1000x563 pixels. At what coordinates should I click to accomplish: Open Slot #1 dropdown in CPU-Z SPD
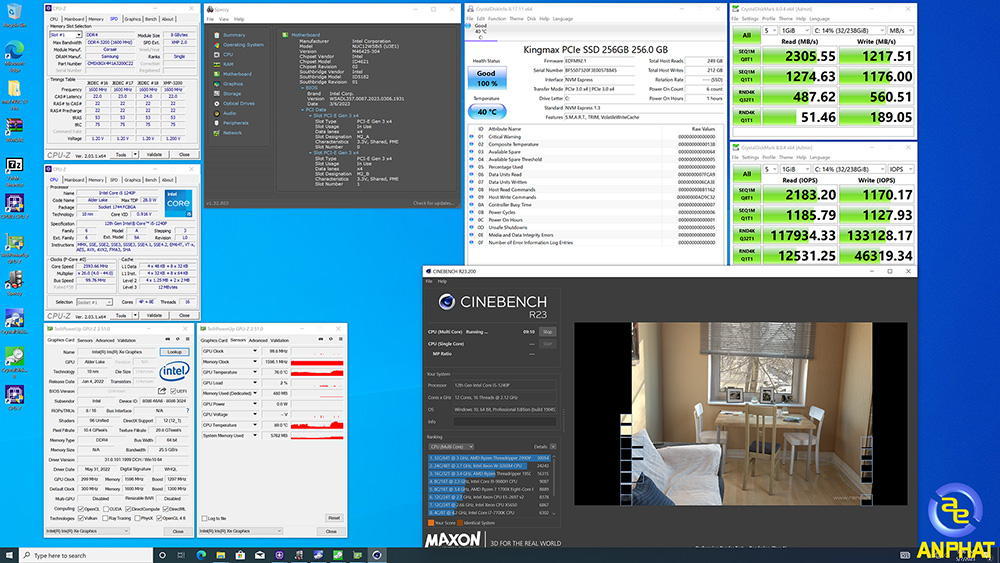pyautogui.click(x=66, y=35)
